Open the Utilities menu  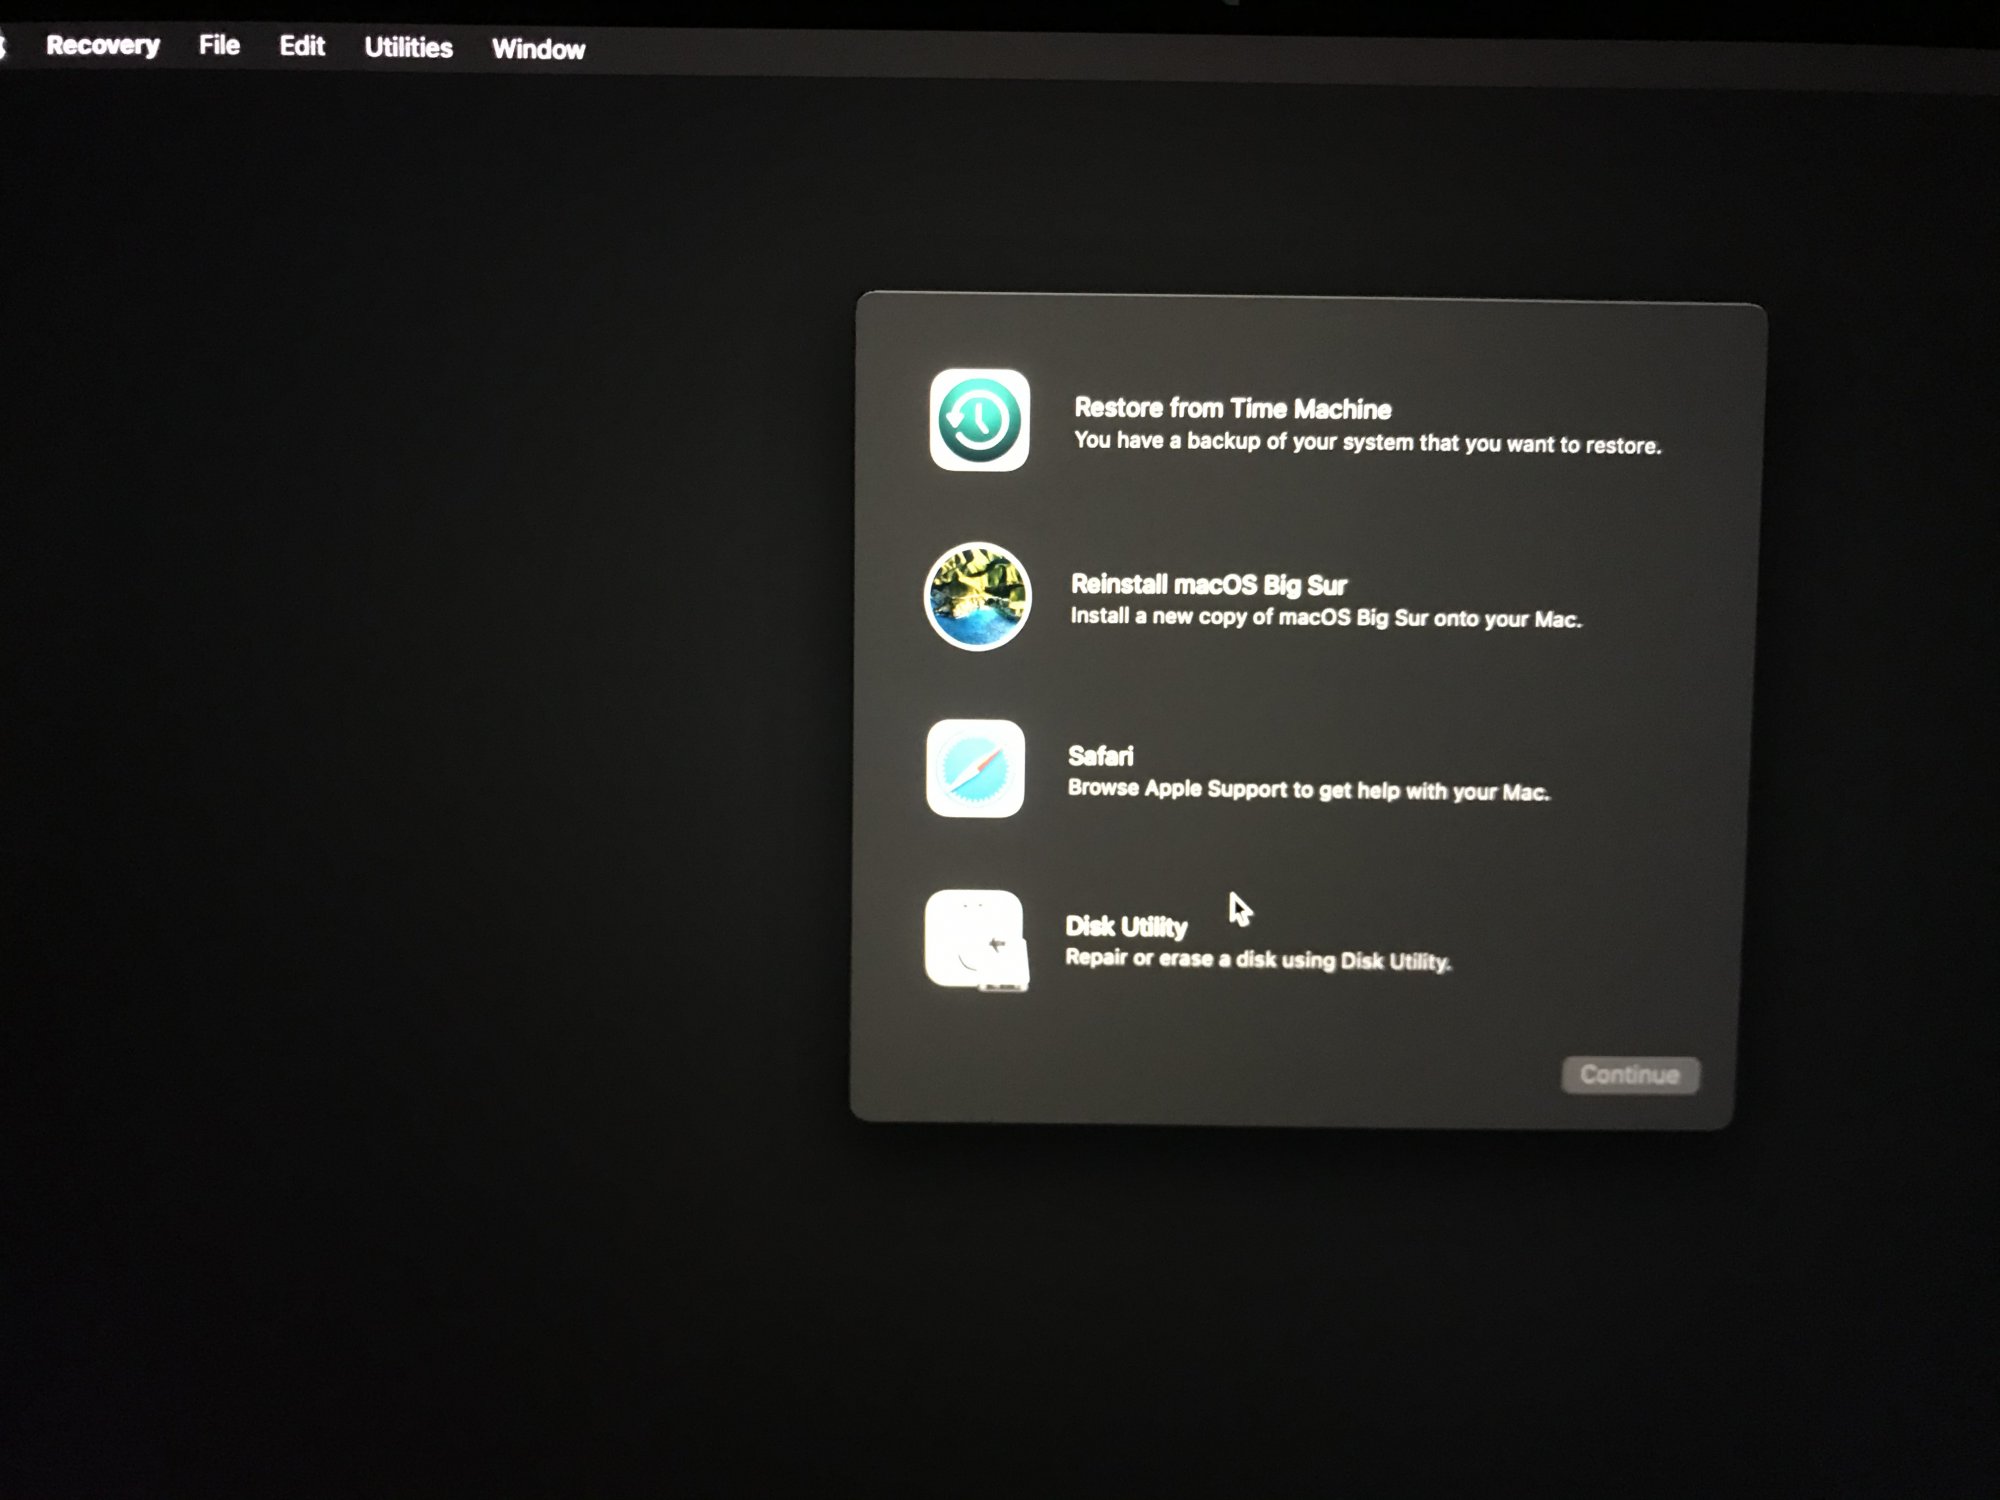408,48
